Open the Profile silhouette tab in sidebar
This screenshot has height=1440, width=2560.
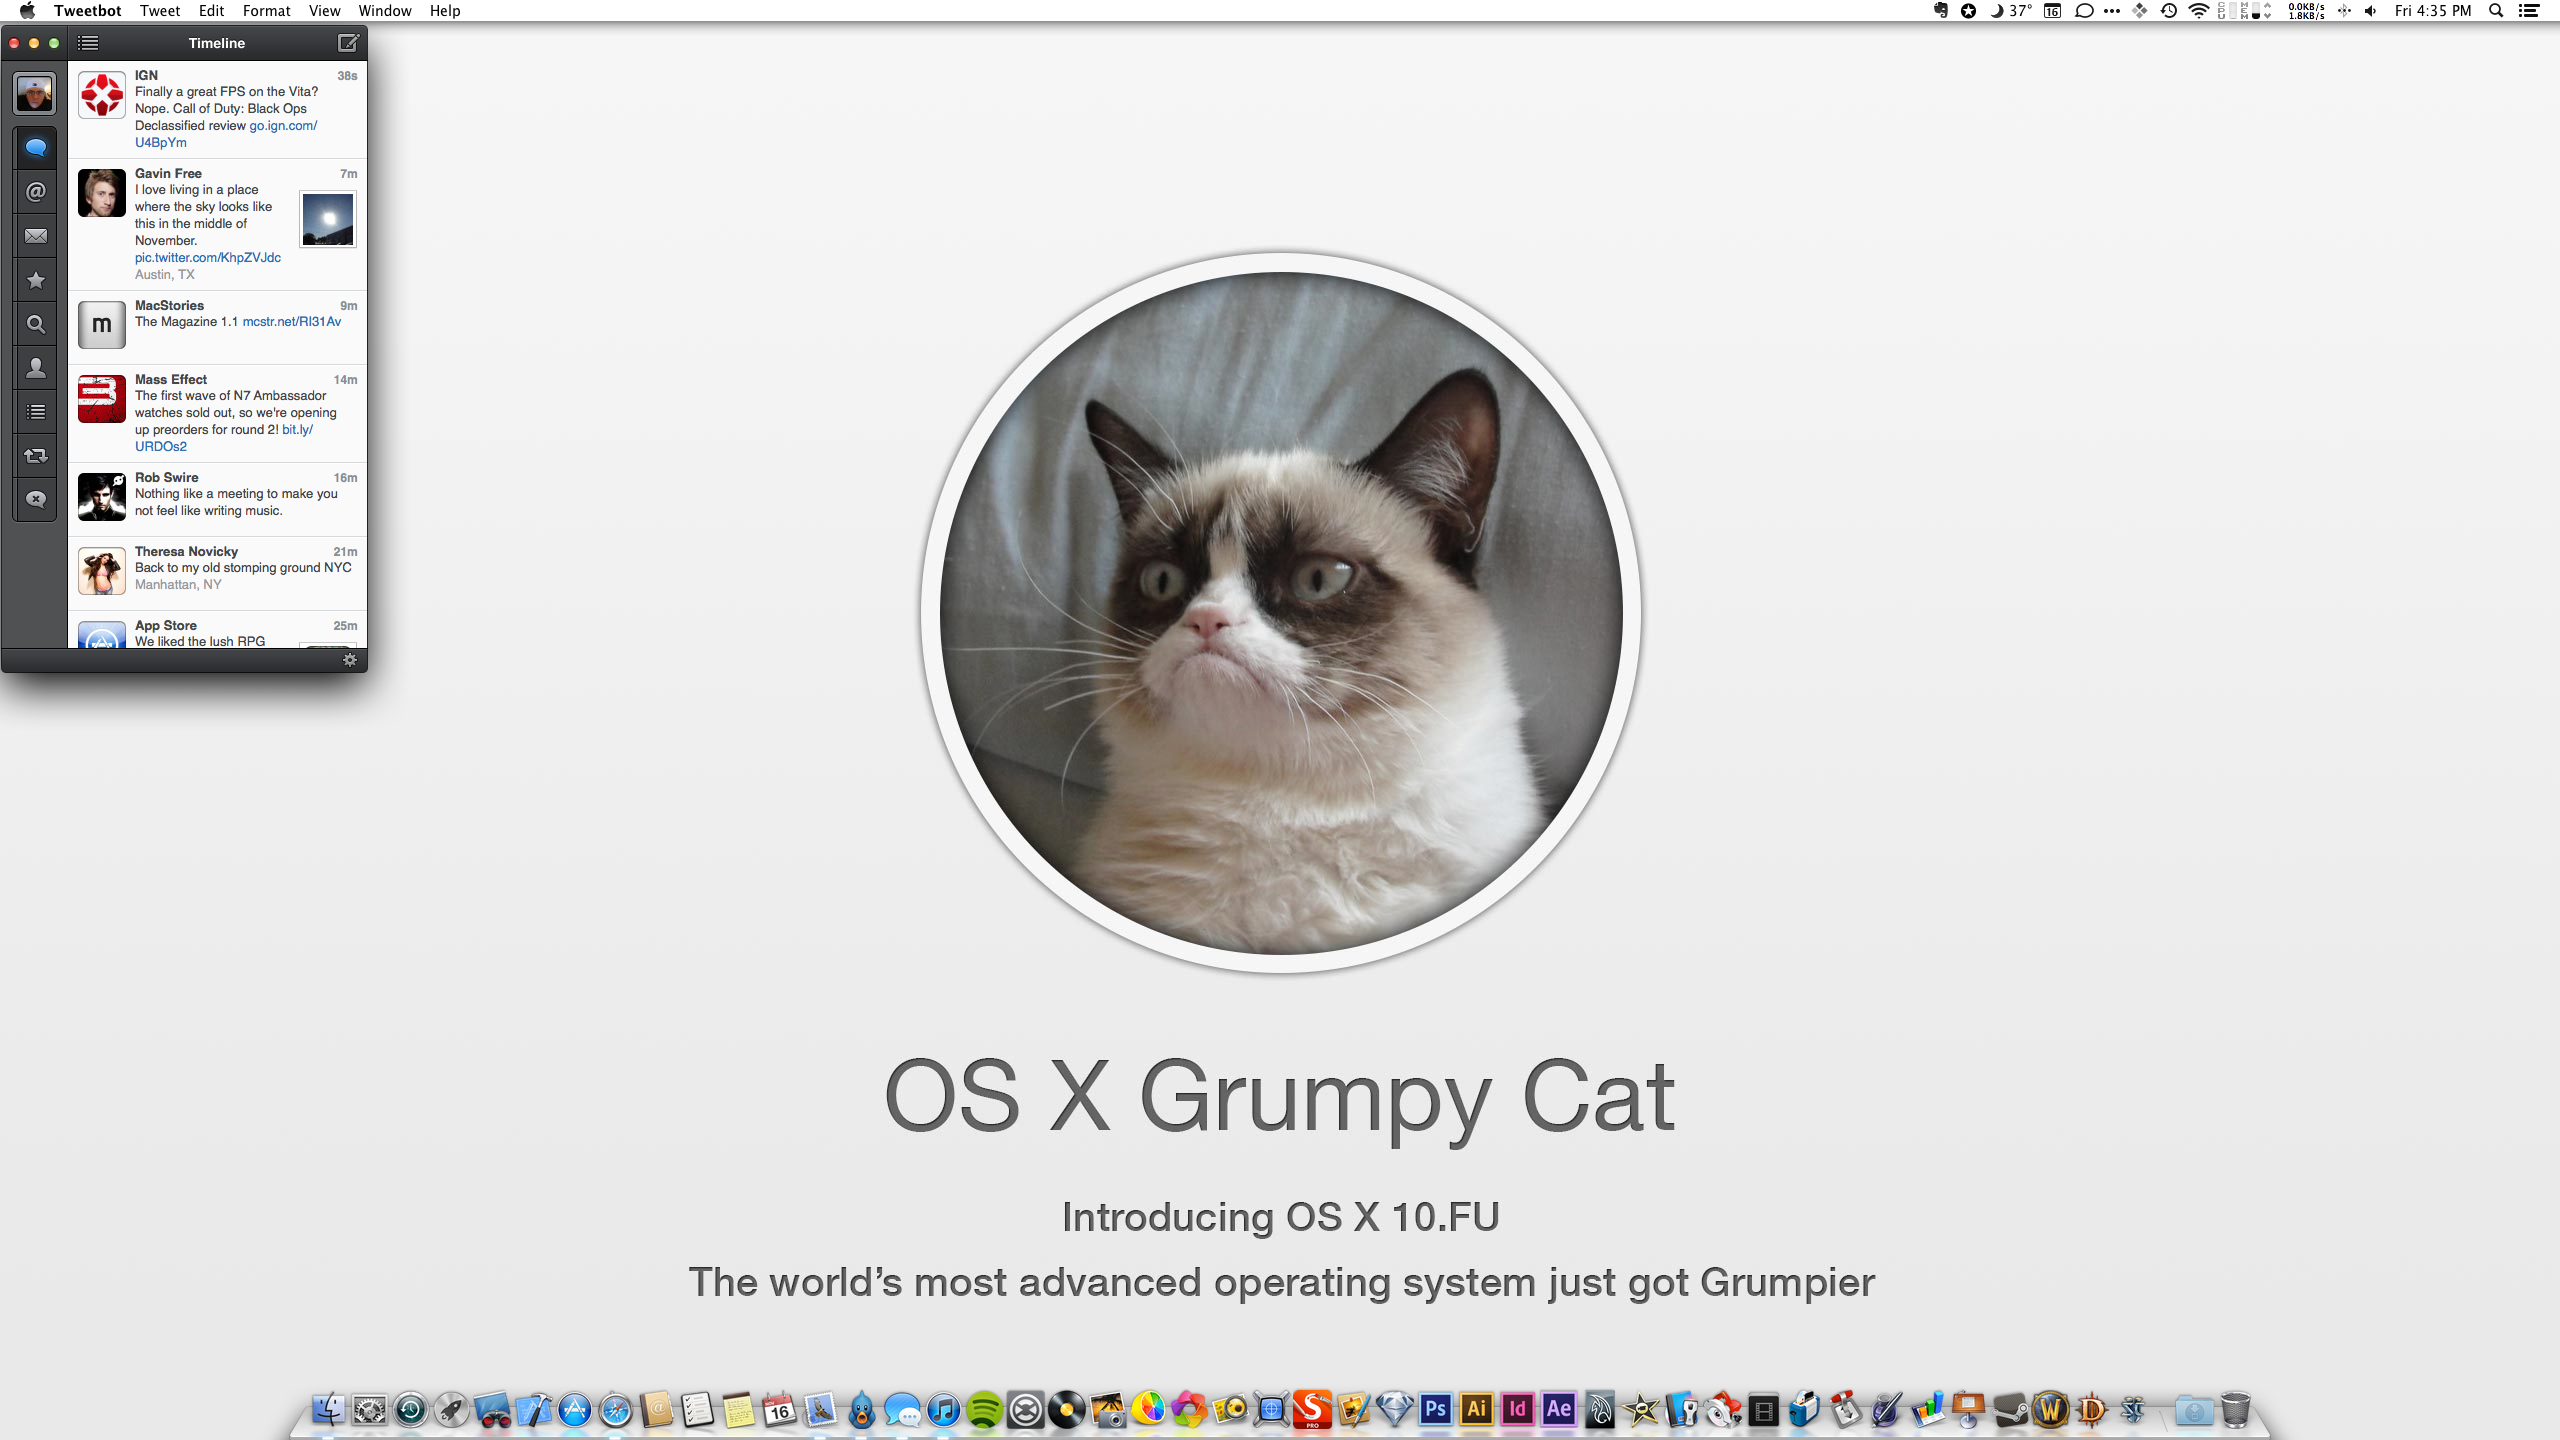pyautogui.click(x=36, y=368)
